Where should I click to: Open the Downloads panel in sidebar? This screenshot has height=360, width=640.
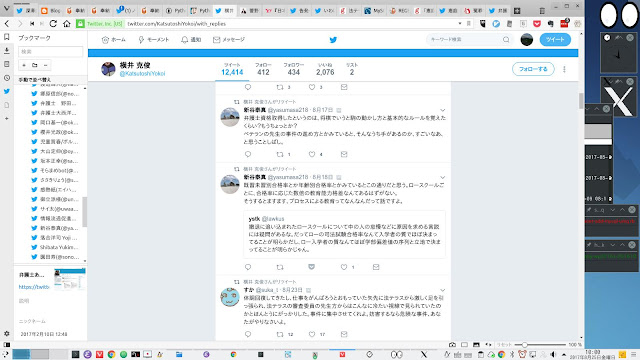[7, 51]
